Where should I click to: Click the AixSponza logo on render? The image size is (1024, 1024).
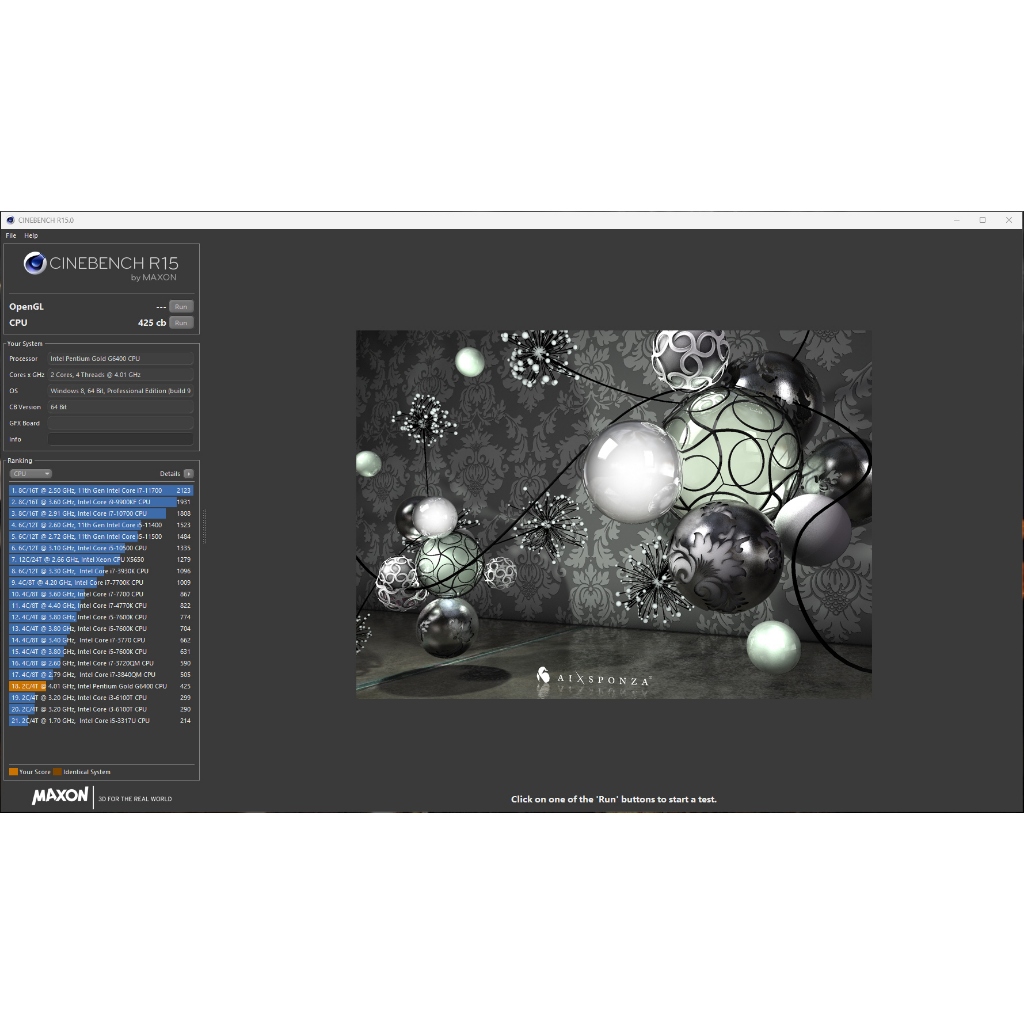[x=594, y=678]
